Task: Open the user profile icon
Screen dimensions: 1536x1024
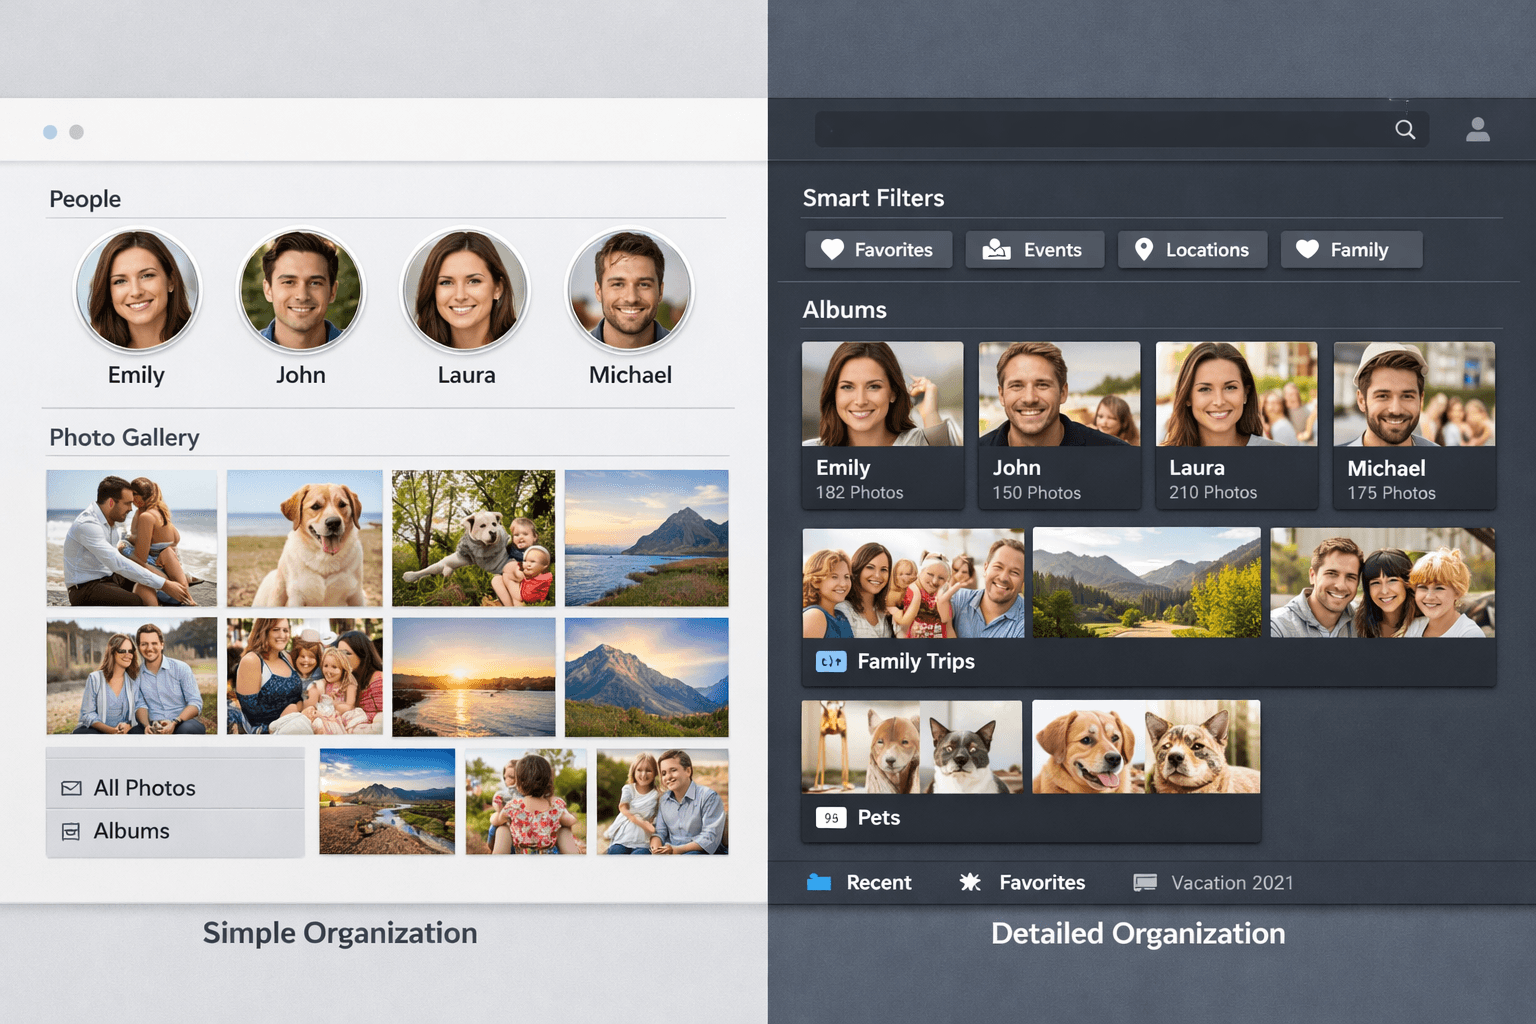Action: (1477, 129)
